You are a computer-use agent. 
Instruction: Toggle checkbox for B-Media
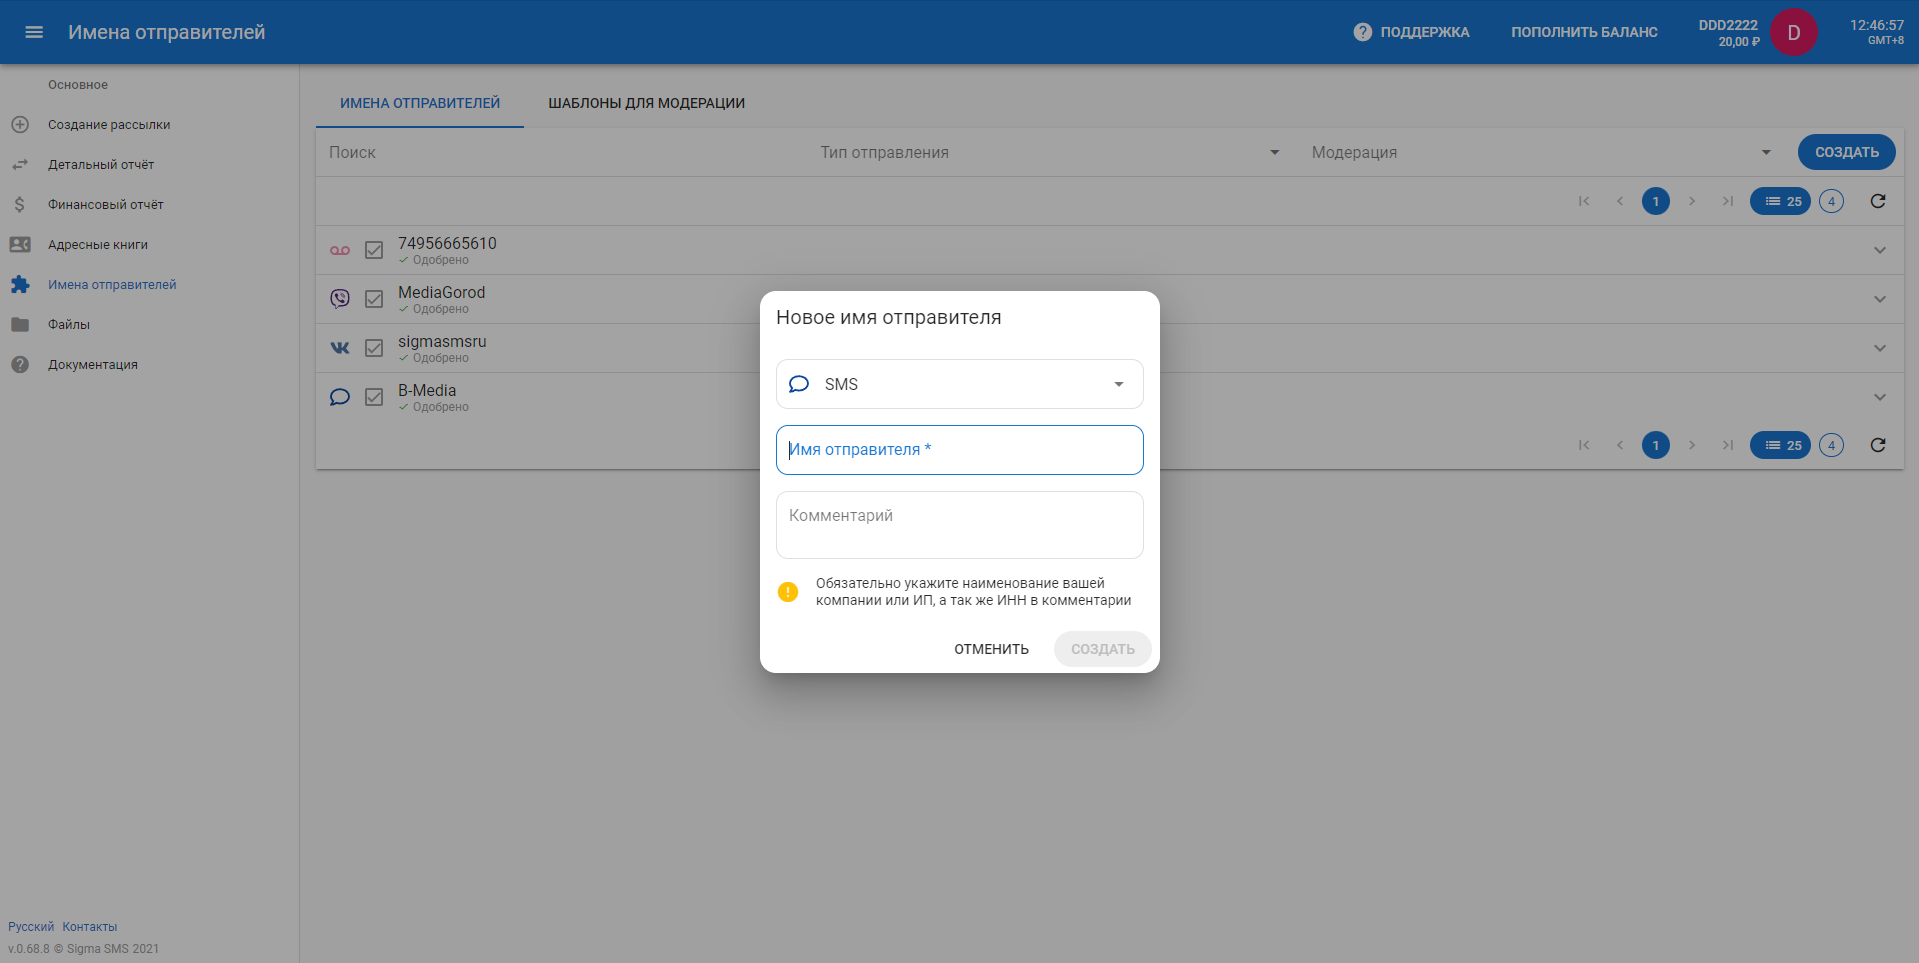tap(374, 397)
